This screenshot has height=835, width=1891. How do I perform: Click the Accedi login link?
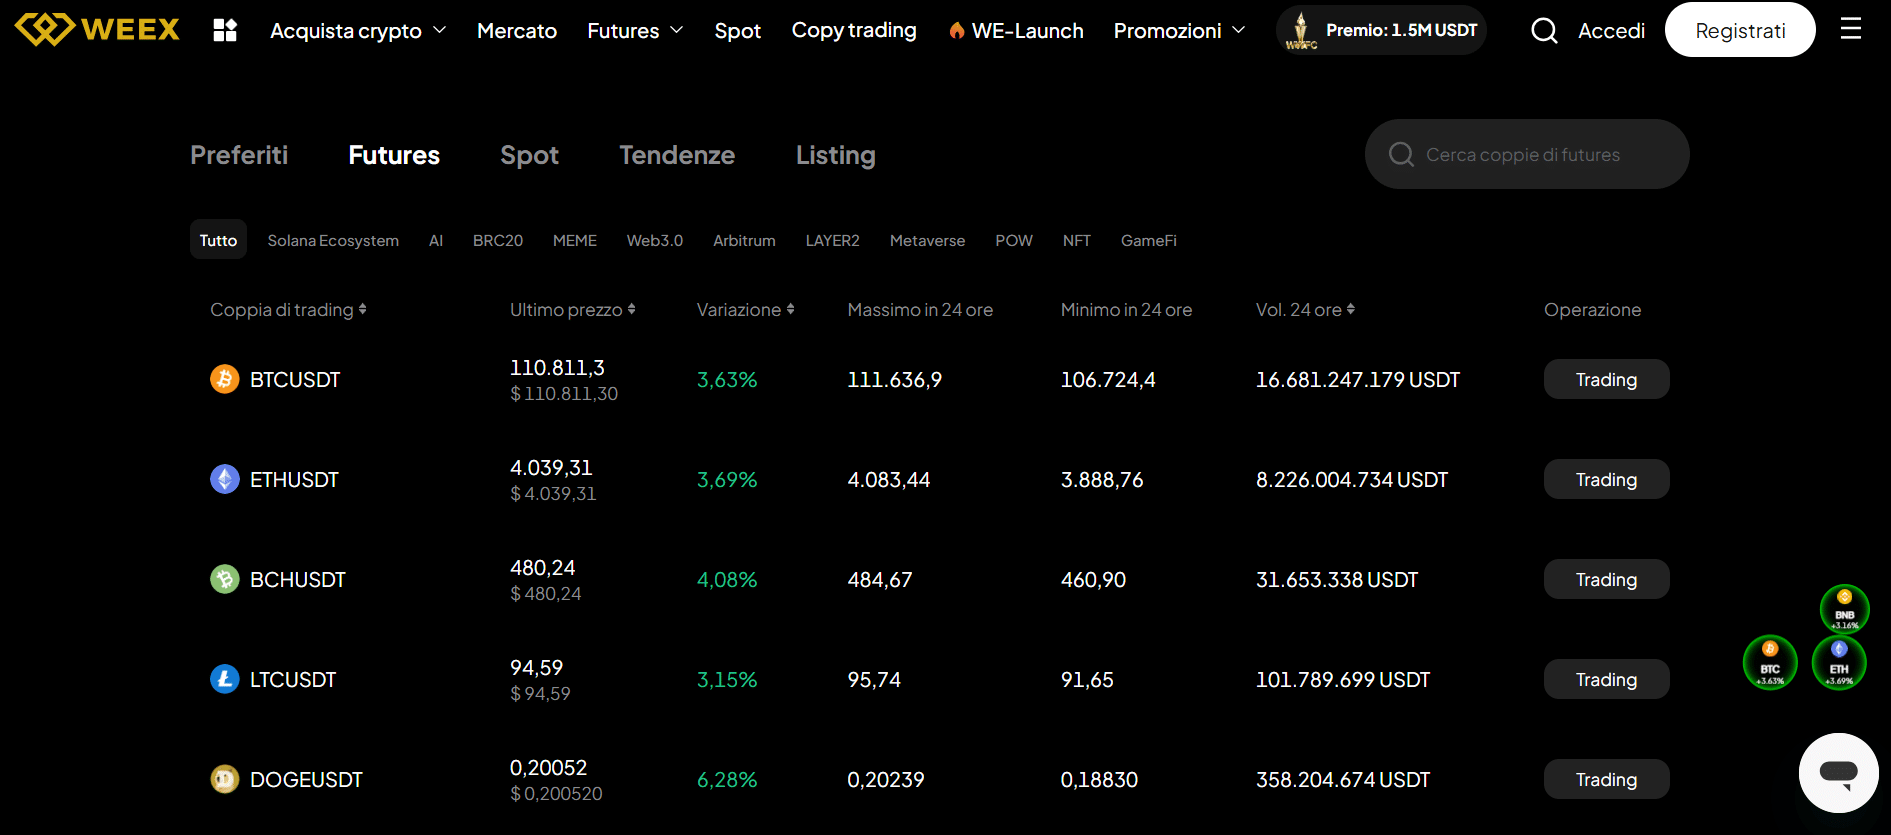pos(1611,31)
